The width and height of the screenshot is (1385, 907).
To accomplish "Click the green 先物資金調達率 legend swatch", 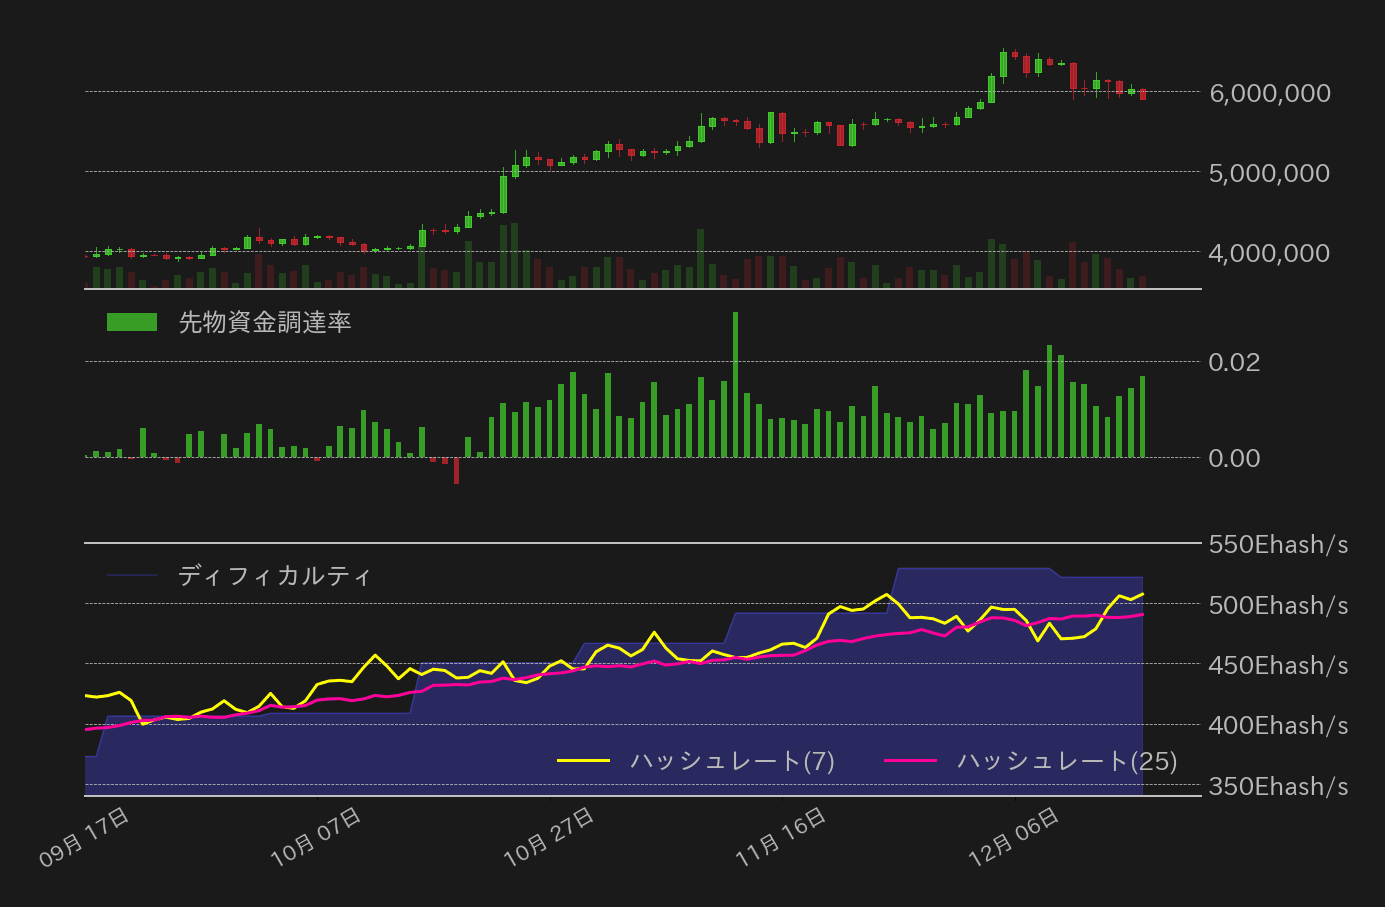I will click(131, 323).
